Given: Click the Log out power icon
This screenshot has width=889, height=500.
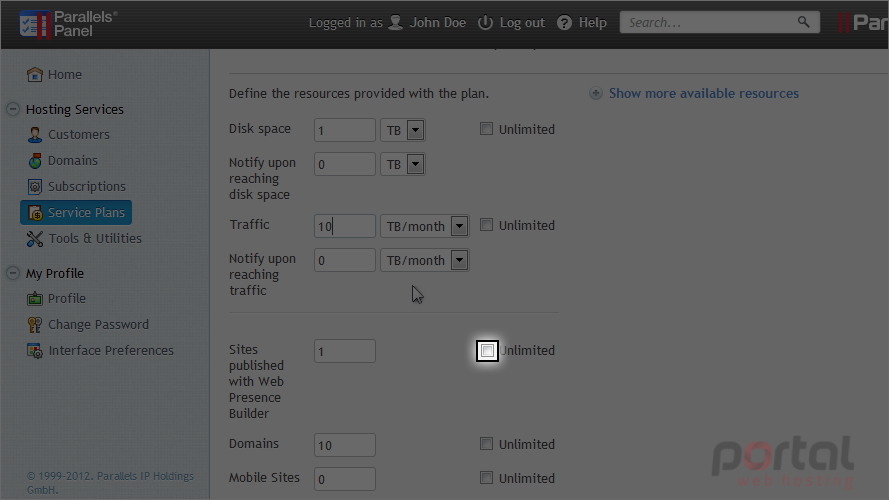Looking at the screenshot, I should (485, 23).
